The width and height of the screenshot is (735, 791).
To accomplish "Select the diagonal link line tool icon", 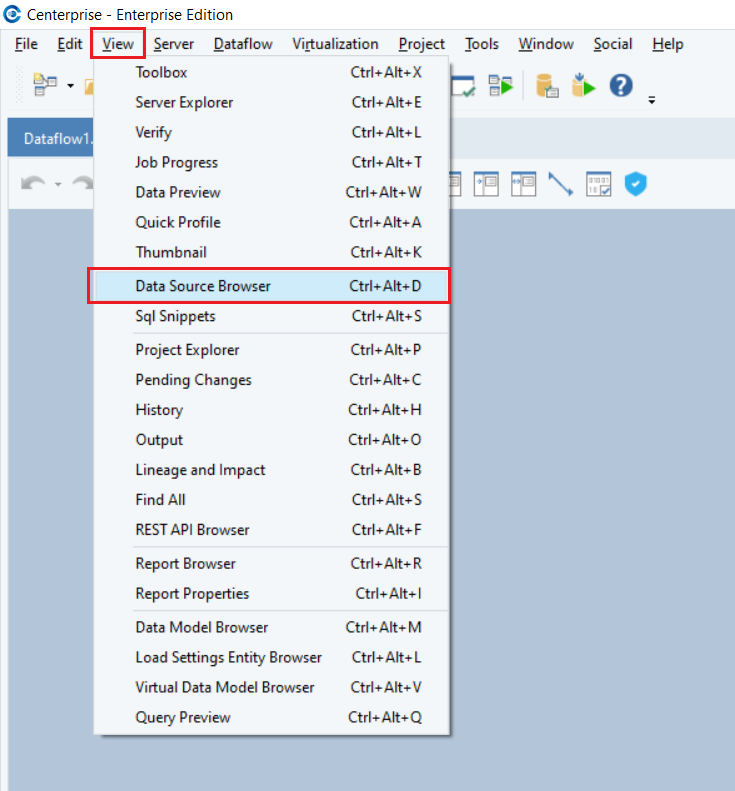I will pos(560,184).
